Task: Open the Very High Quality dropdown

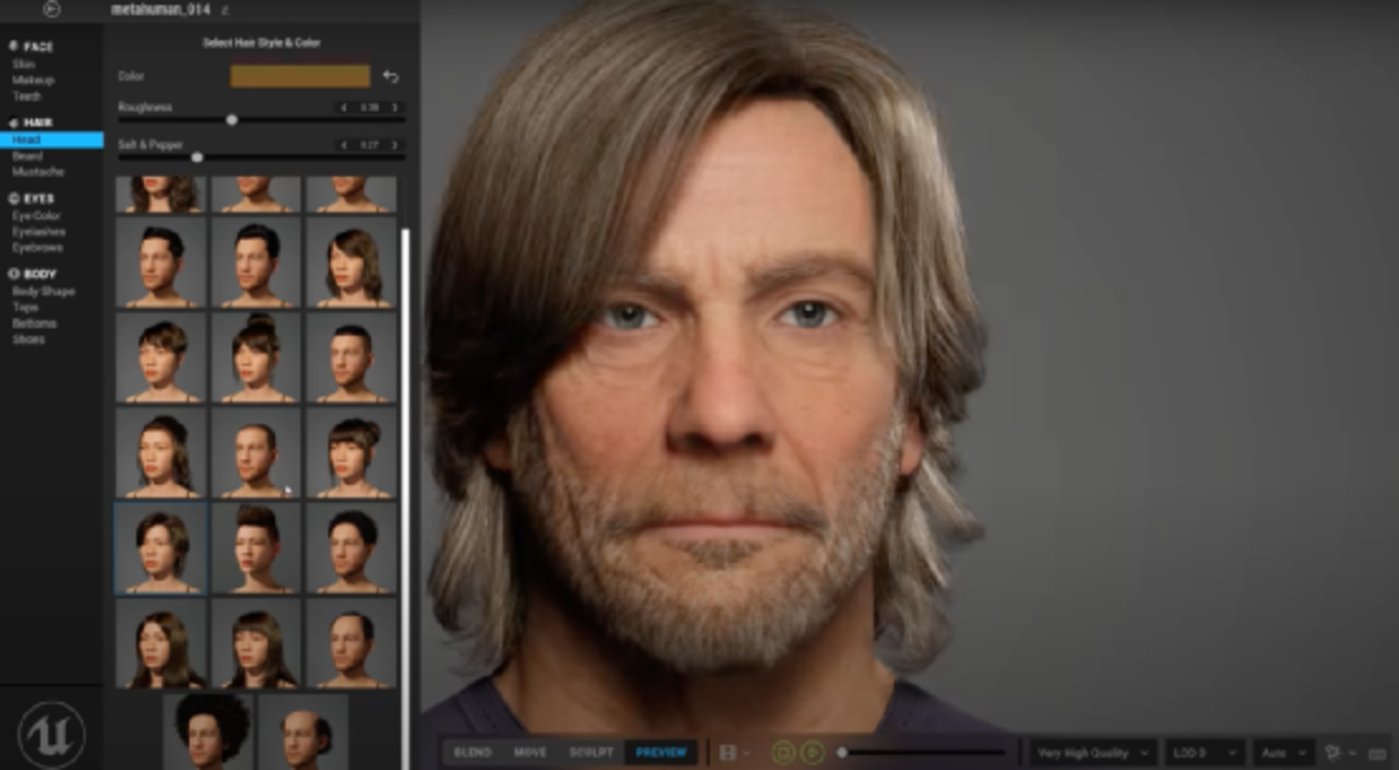Action: 1093,753
